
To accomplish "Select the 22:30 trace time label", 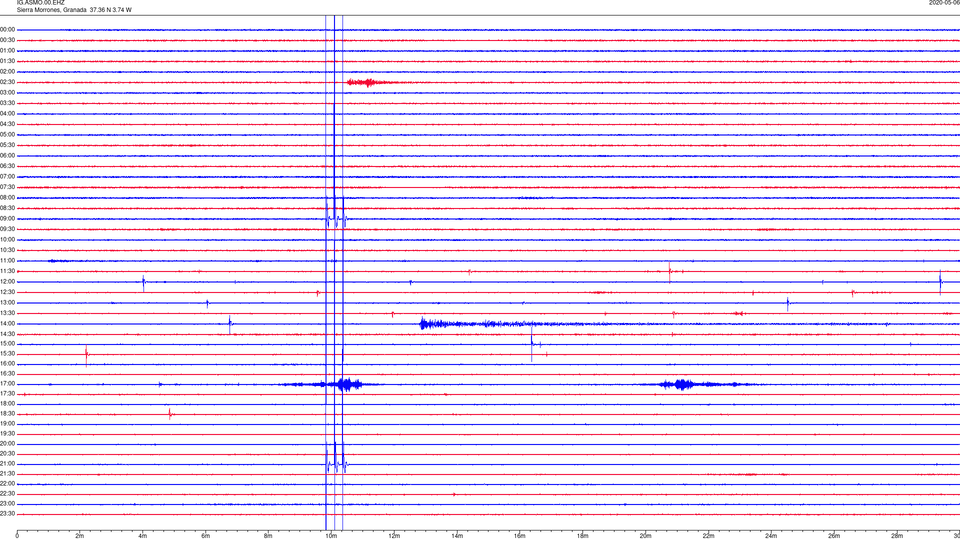I will pyautogui.click(x=7, y=494).
